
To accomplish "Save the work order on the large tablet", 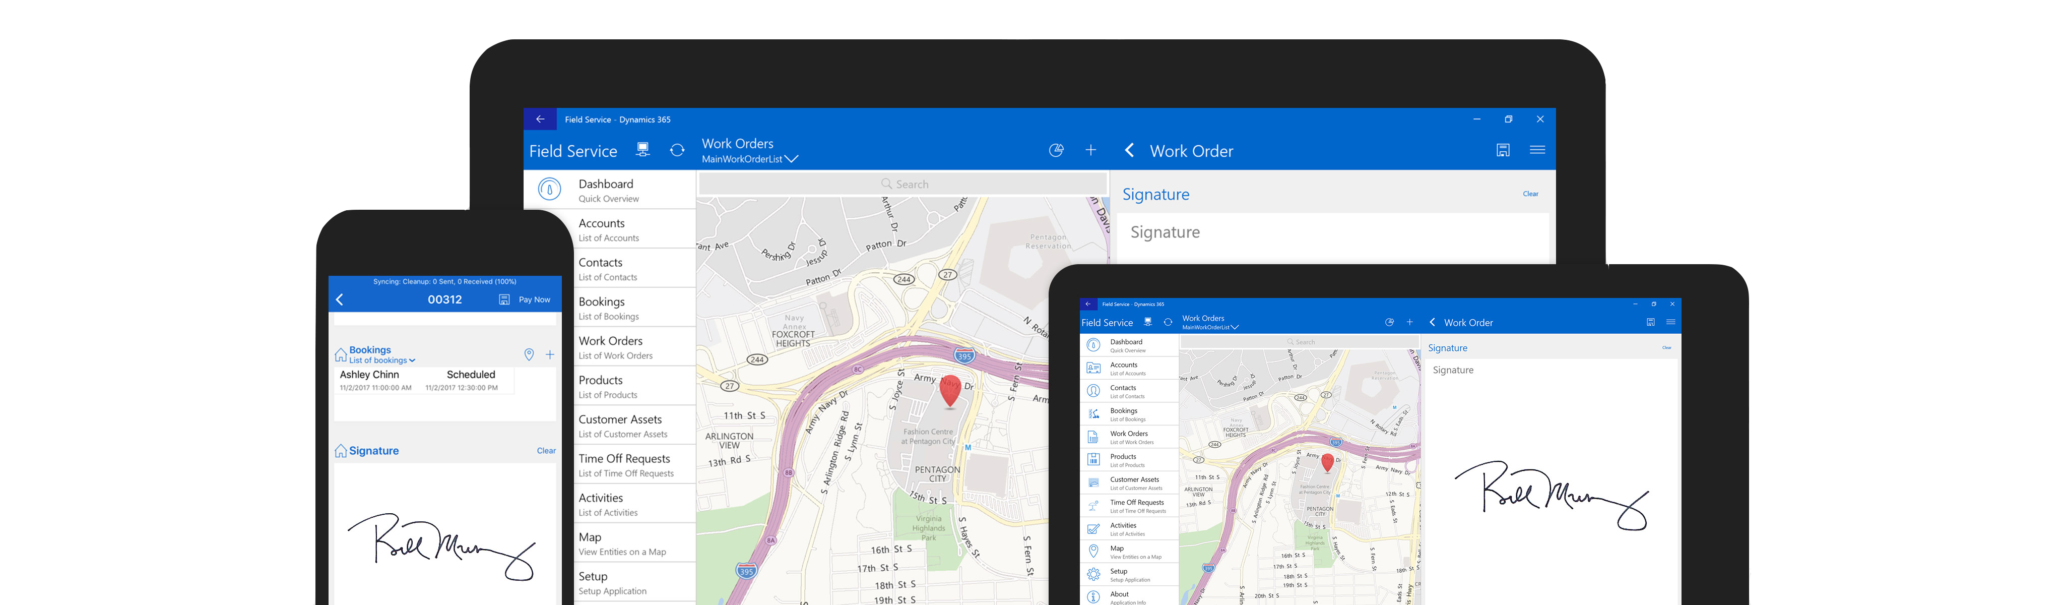I will coord(1503,150).
